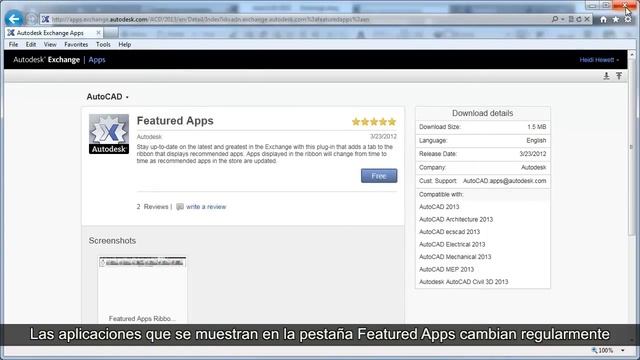Click the Compatible with label
Viewport: 640px width, 360px height.
pos(441,194)
